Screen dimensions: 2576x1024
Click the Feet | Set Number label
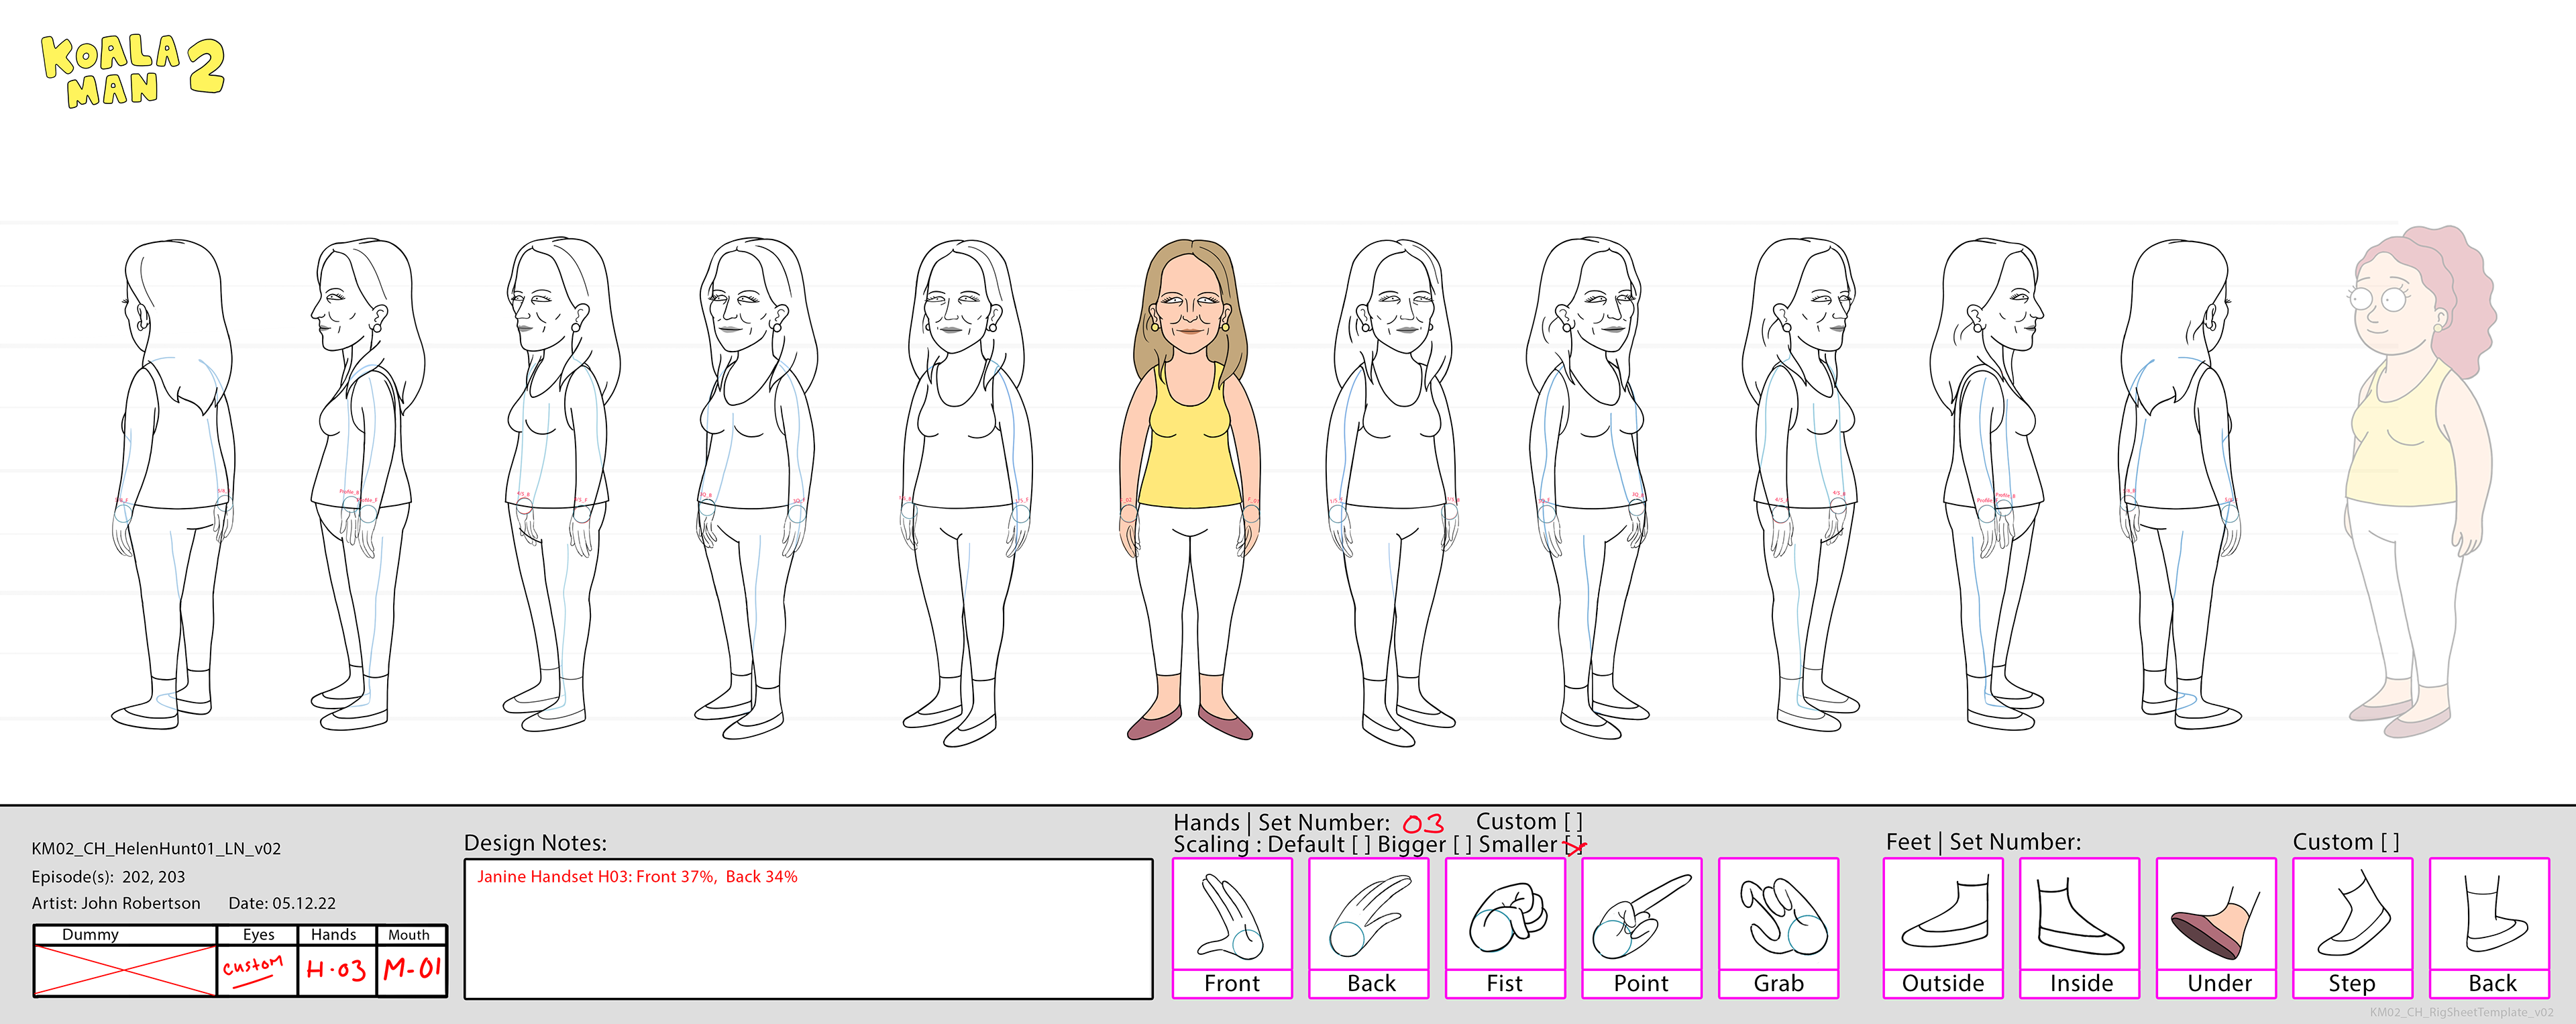click(x=1983, y=842)
